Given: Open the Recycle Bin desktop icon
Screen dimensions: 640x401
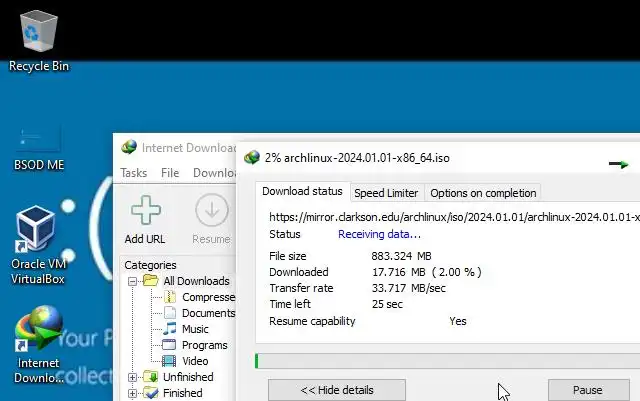Looking at the screenshot, I should coord(39,41).
